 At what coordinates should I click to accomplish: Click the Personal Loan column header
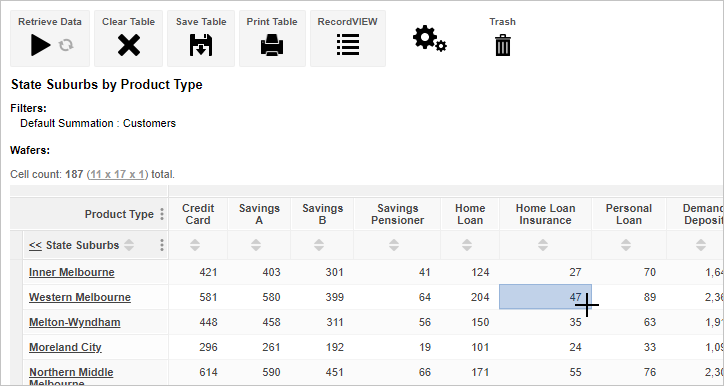tap(629, 214)
